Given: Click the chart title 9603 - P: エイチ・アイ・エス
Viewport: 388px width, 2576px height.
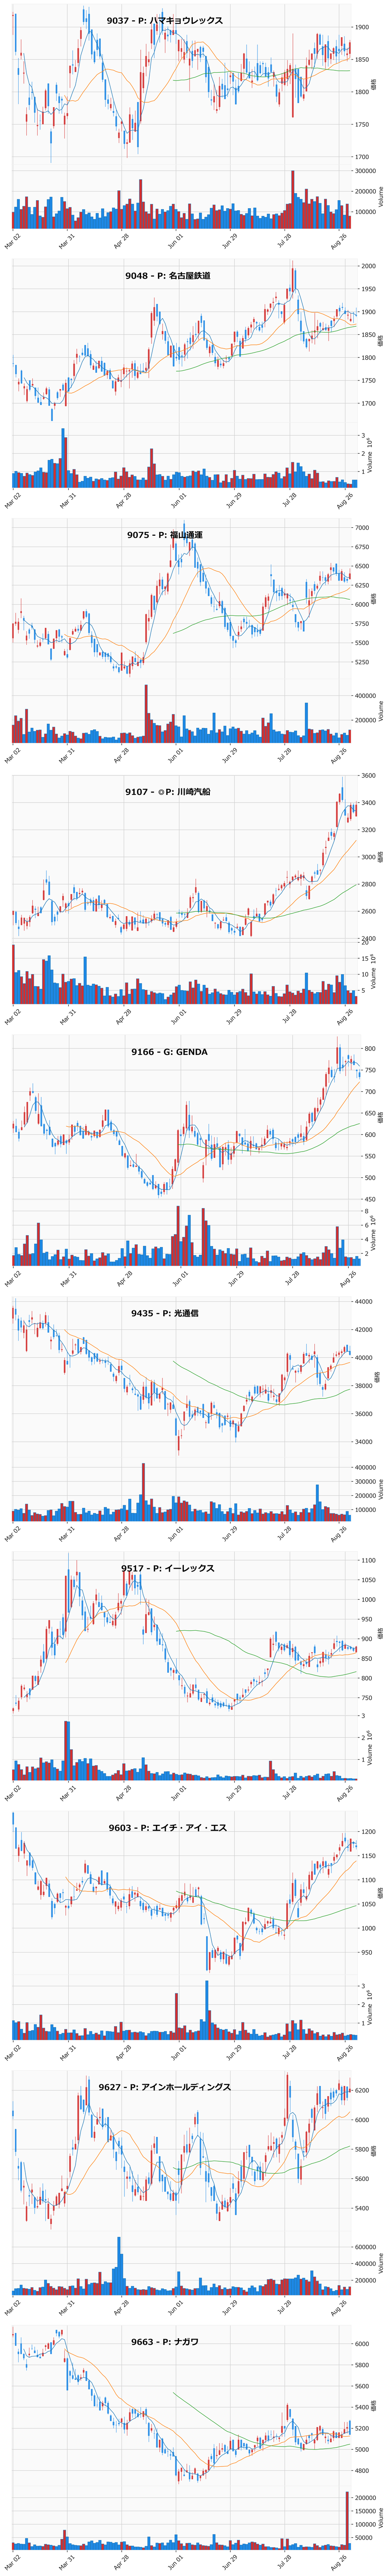Looking at the screenshot, I should tap(168, 1828).
